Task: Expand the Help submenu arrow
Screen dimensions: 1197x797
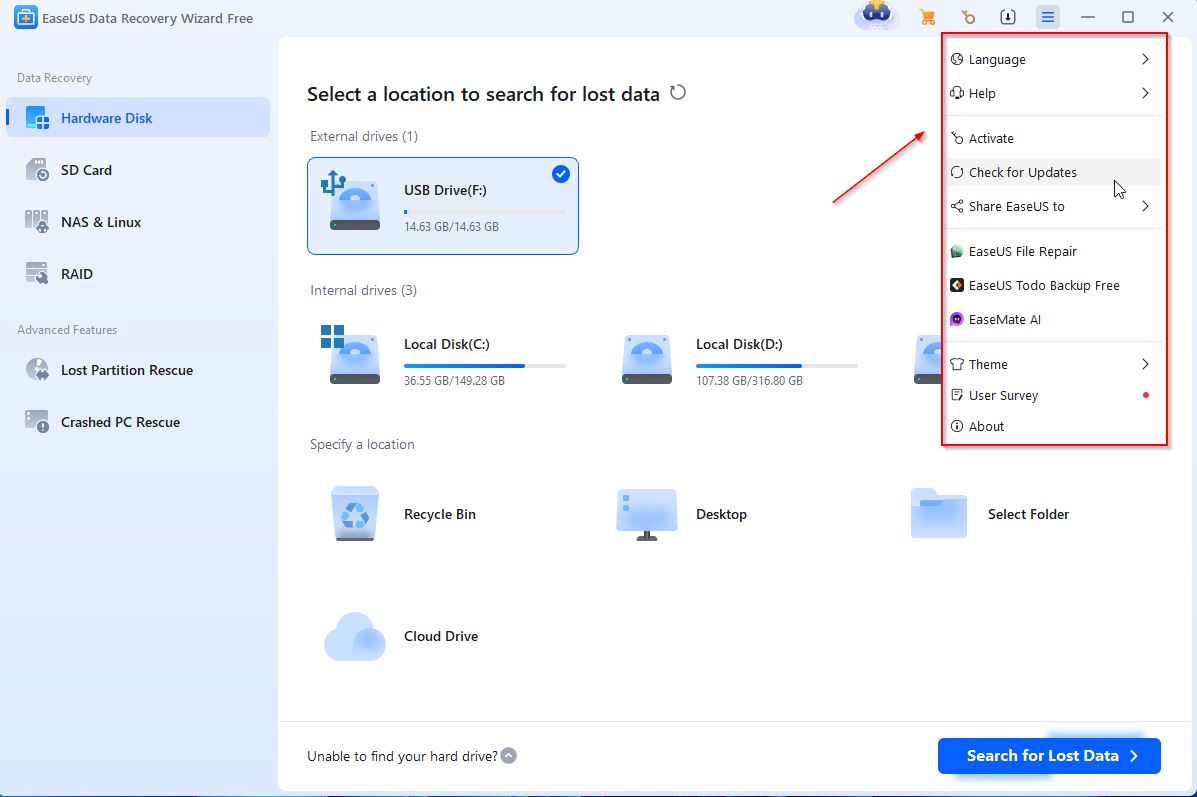Action: [x=1145, y=93]
